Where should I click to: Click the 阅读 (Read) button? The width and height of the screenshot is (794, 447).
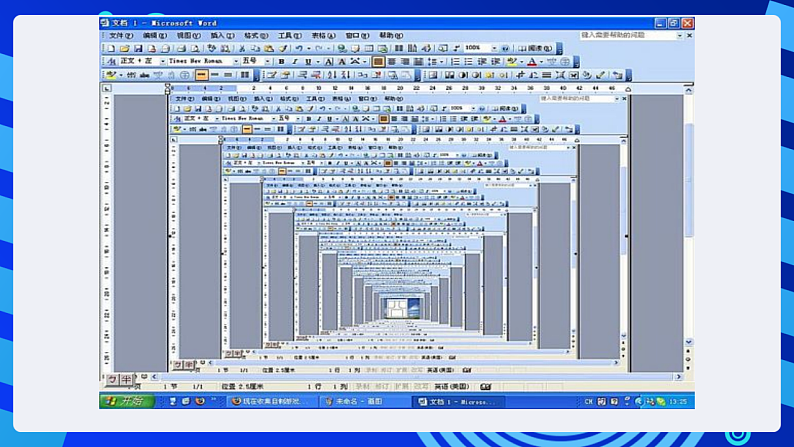coord(538,48)
